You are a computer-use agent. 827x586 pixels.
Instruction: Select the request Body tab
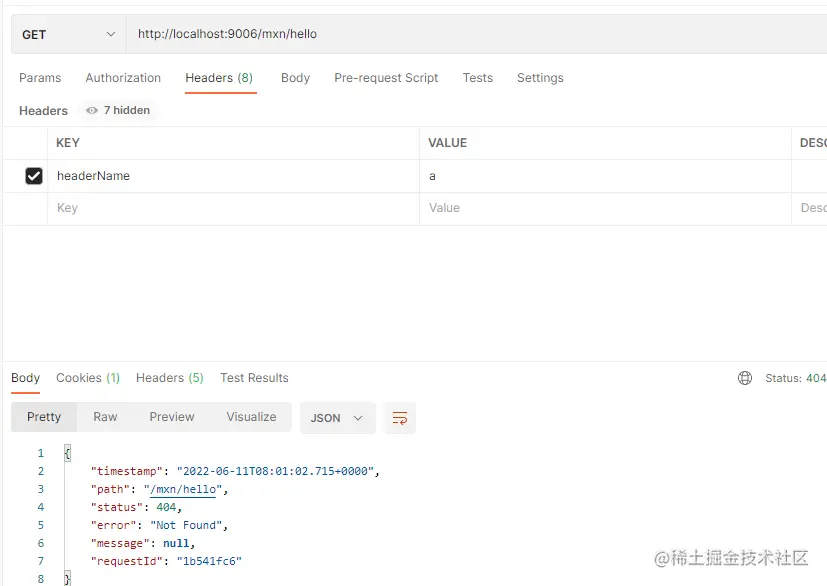[295, 78]
